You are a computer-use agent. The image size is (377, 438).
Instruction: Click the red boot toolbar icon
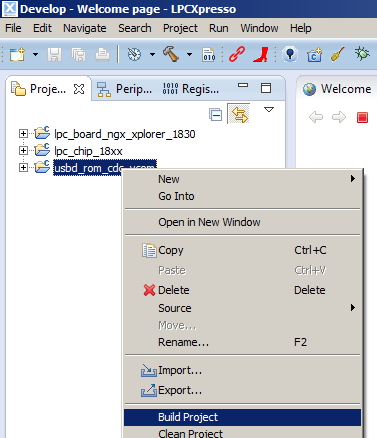click(x=261, y=54)
